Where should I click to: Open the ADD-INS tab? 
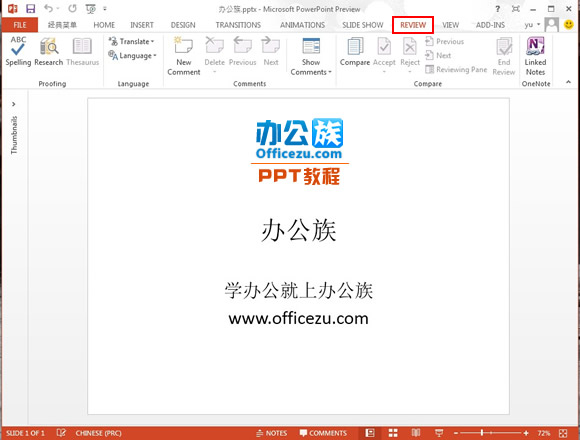point(490,25)
